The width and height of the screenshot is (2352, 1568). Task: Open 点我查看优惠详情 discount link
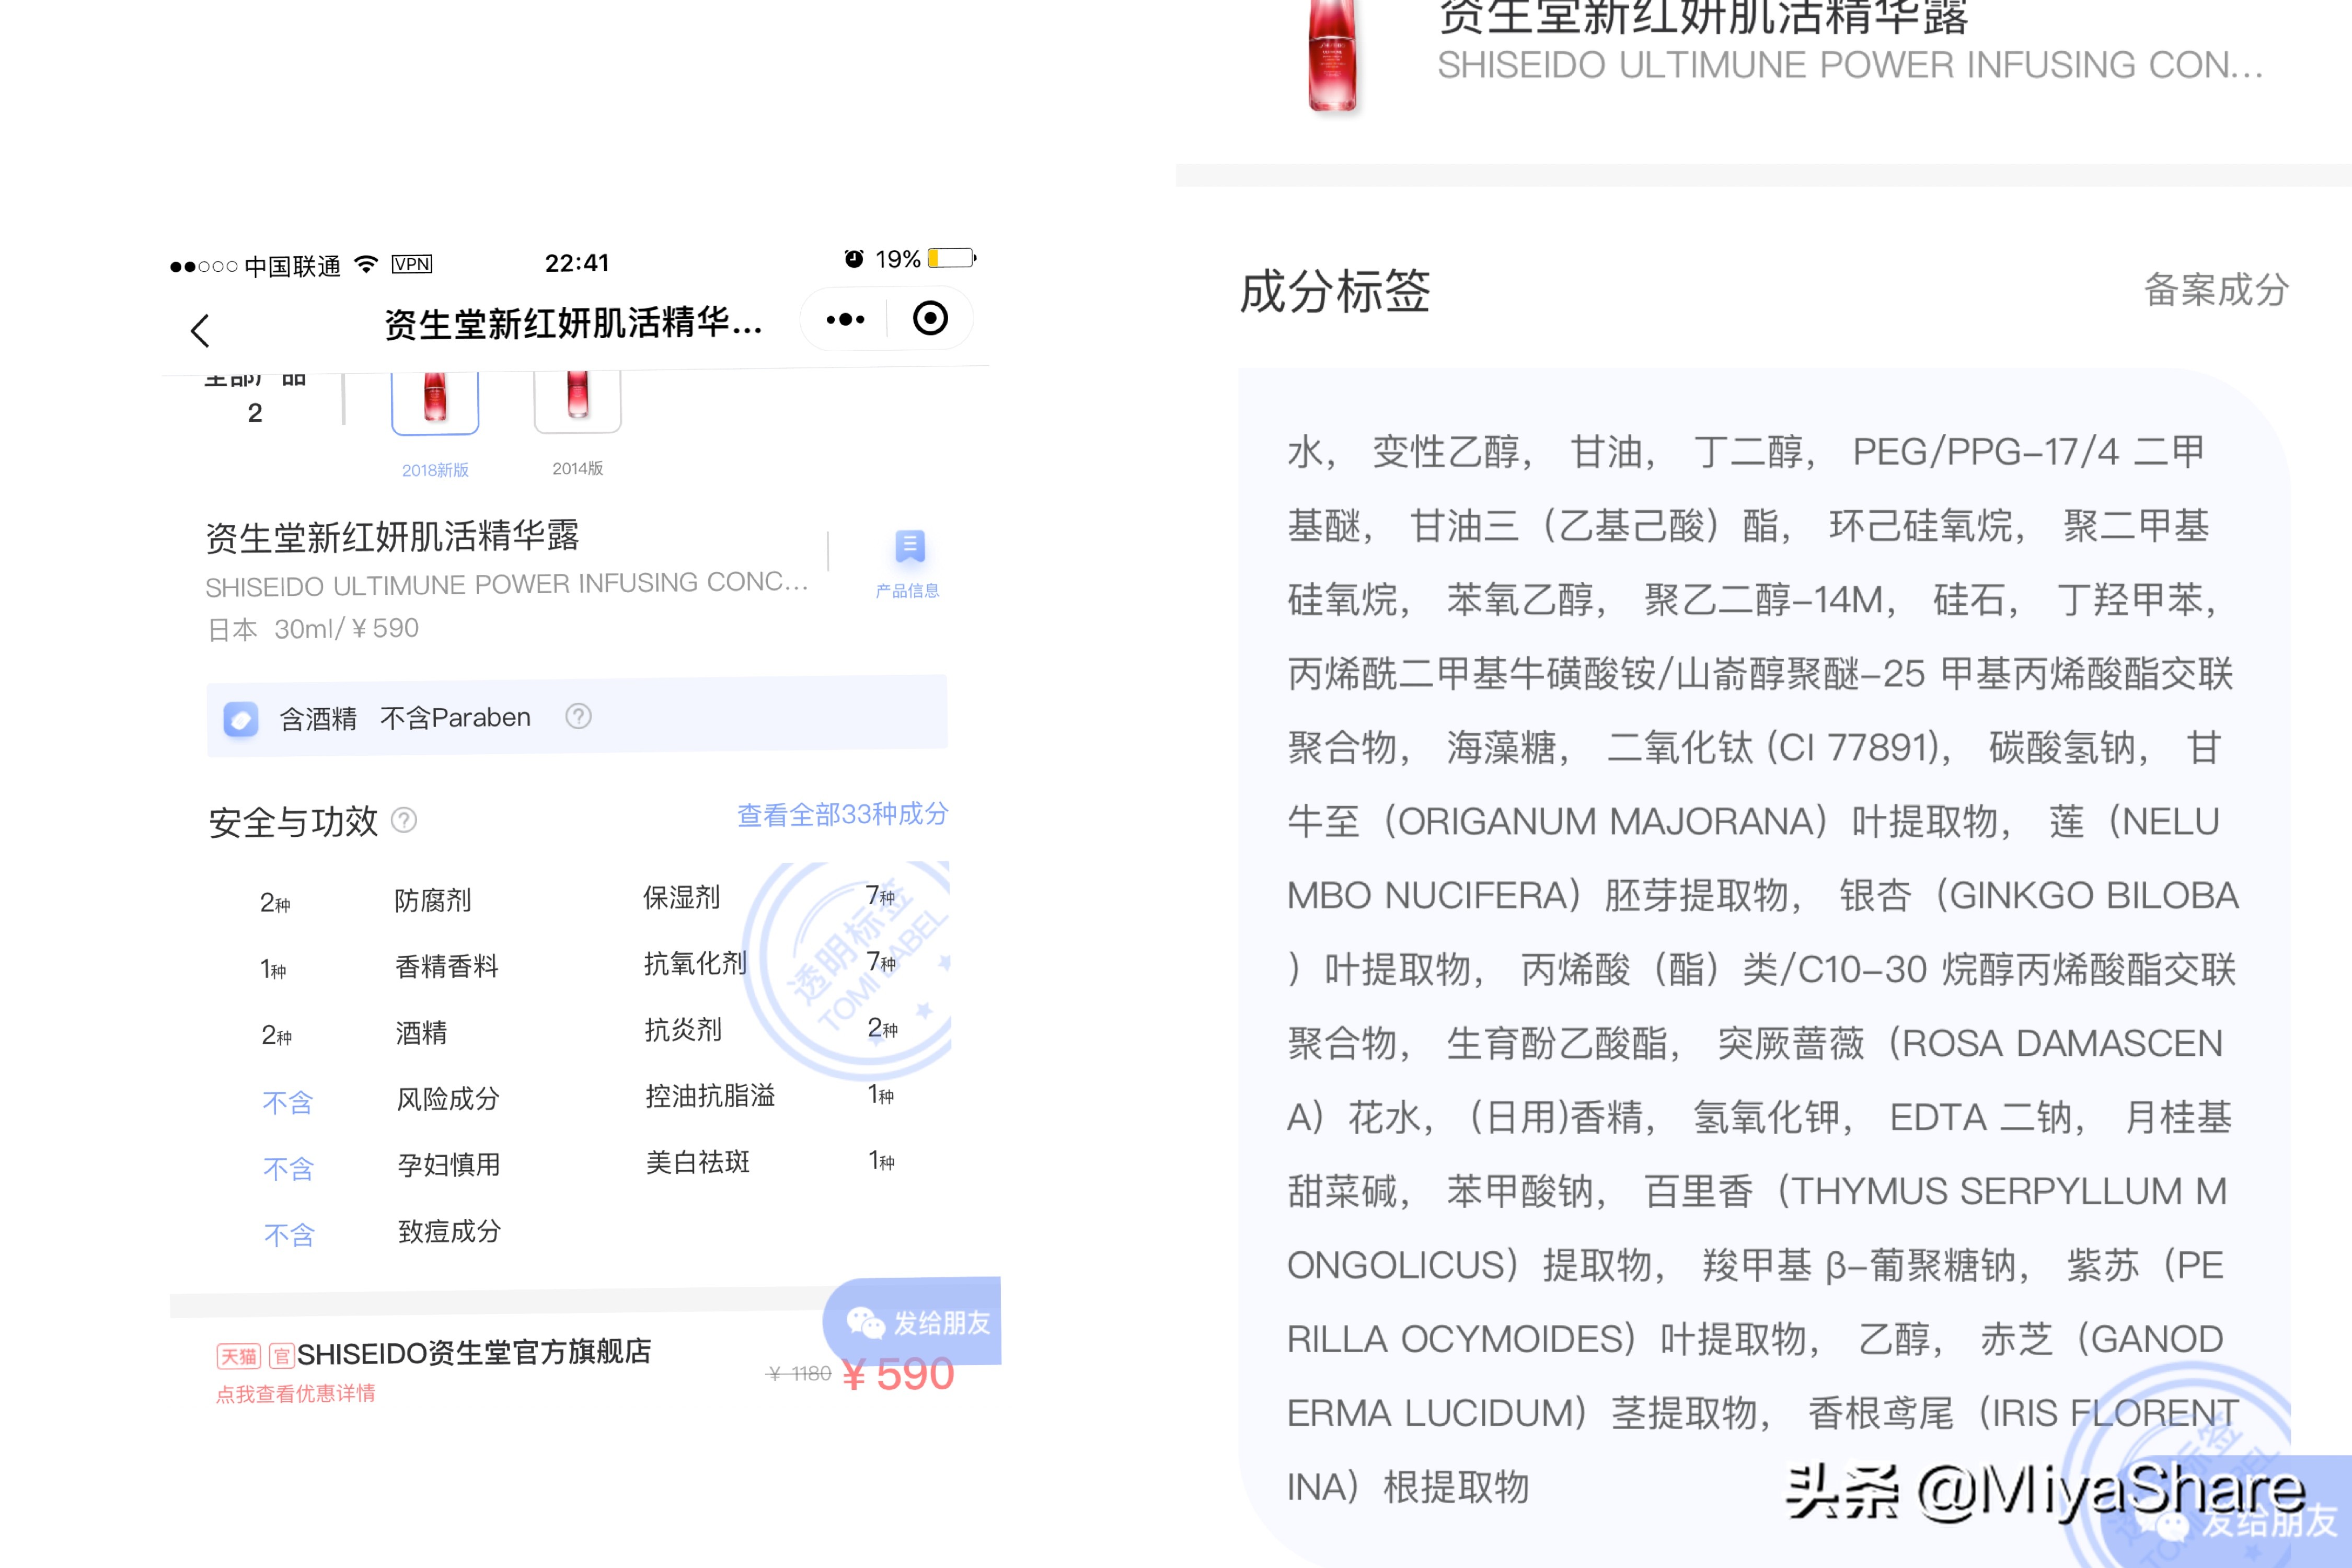tap(296, 1393)
